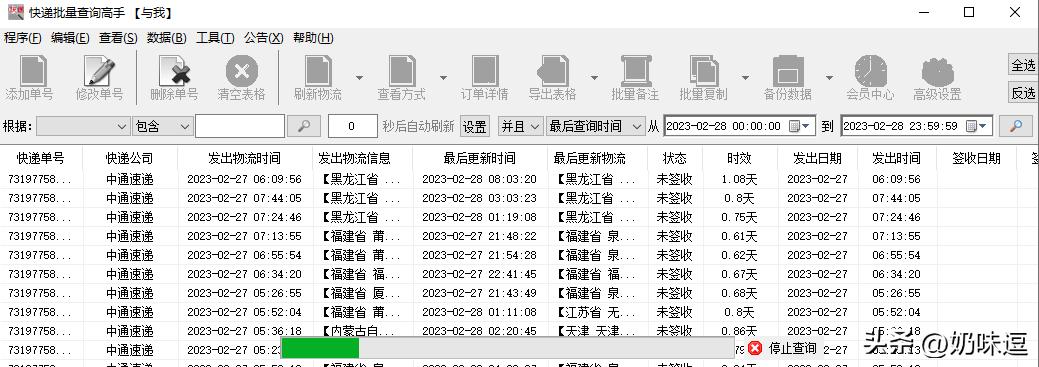The width and height of the screenshot is (1039, 367).
Task: Click the 添加单号 toolbar icon
Action: 33,71
